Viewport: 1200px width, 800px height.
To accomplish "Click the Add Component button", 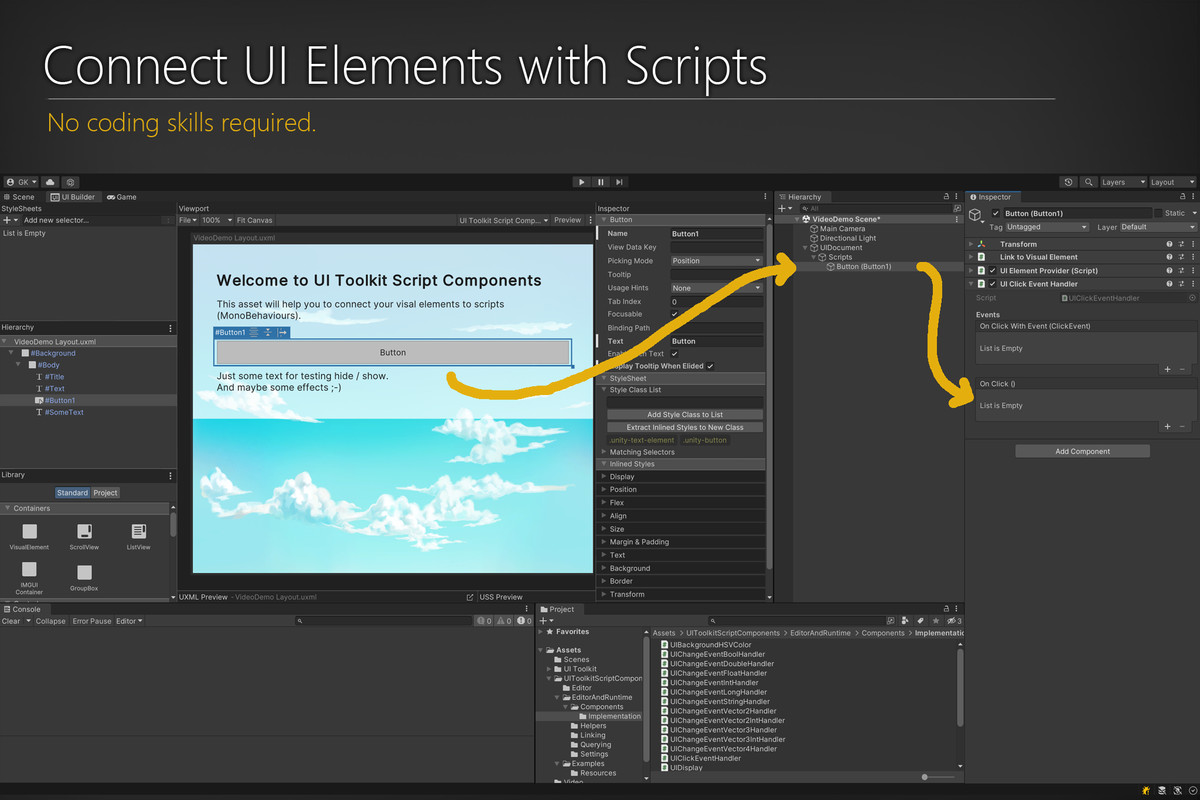I will 1082,451.
